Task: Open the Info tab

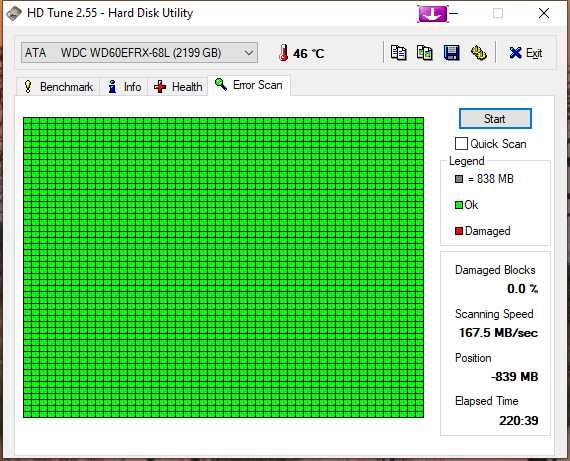Action: coord(125,87)
